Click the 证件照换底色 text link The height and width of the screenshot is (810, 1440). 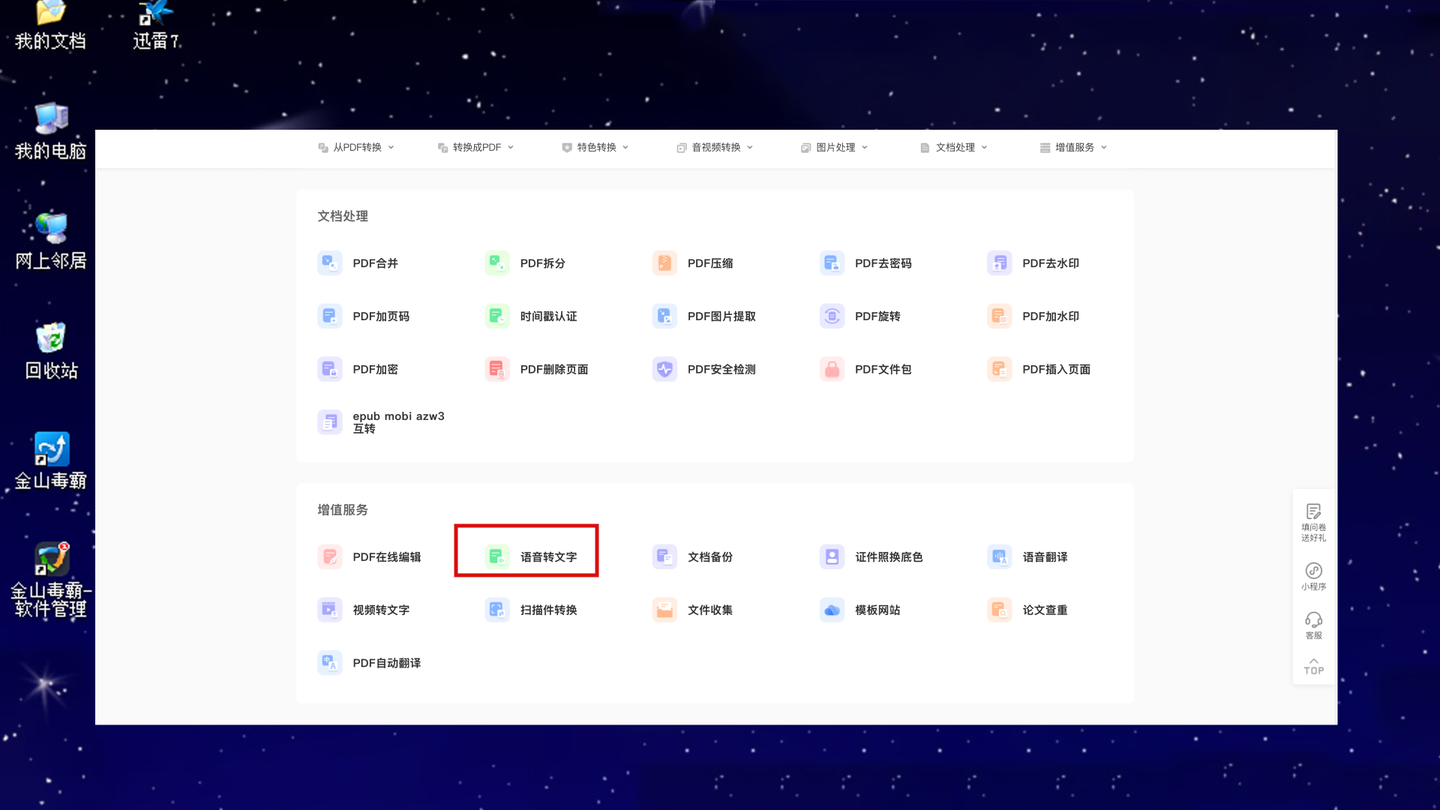889,557
